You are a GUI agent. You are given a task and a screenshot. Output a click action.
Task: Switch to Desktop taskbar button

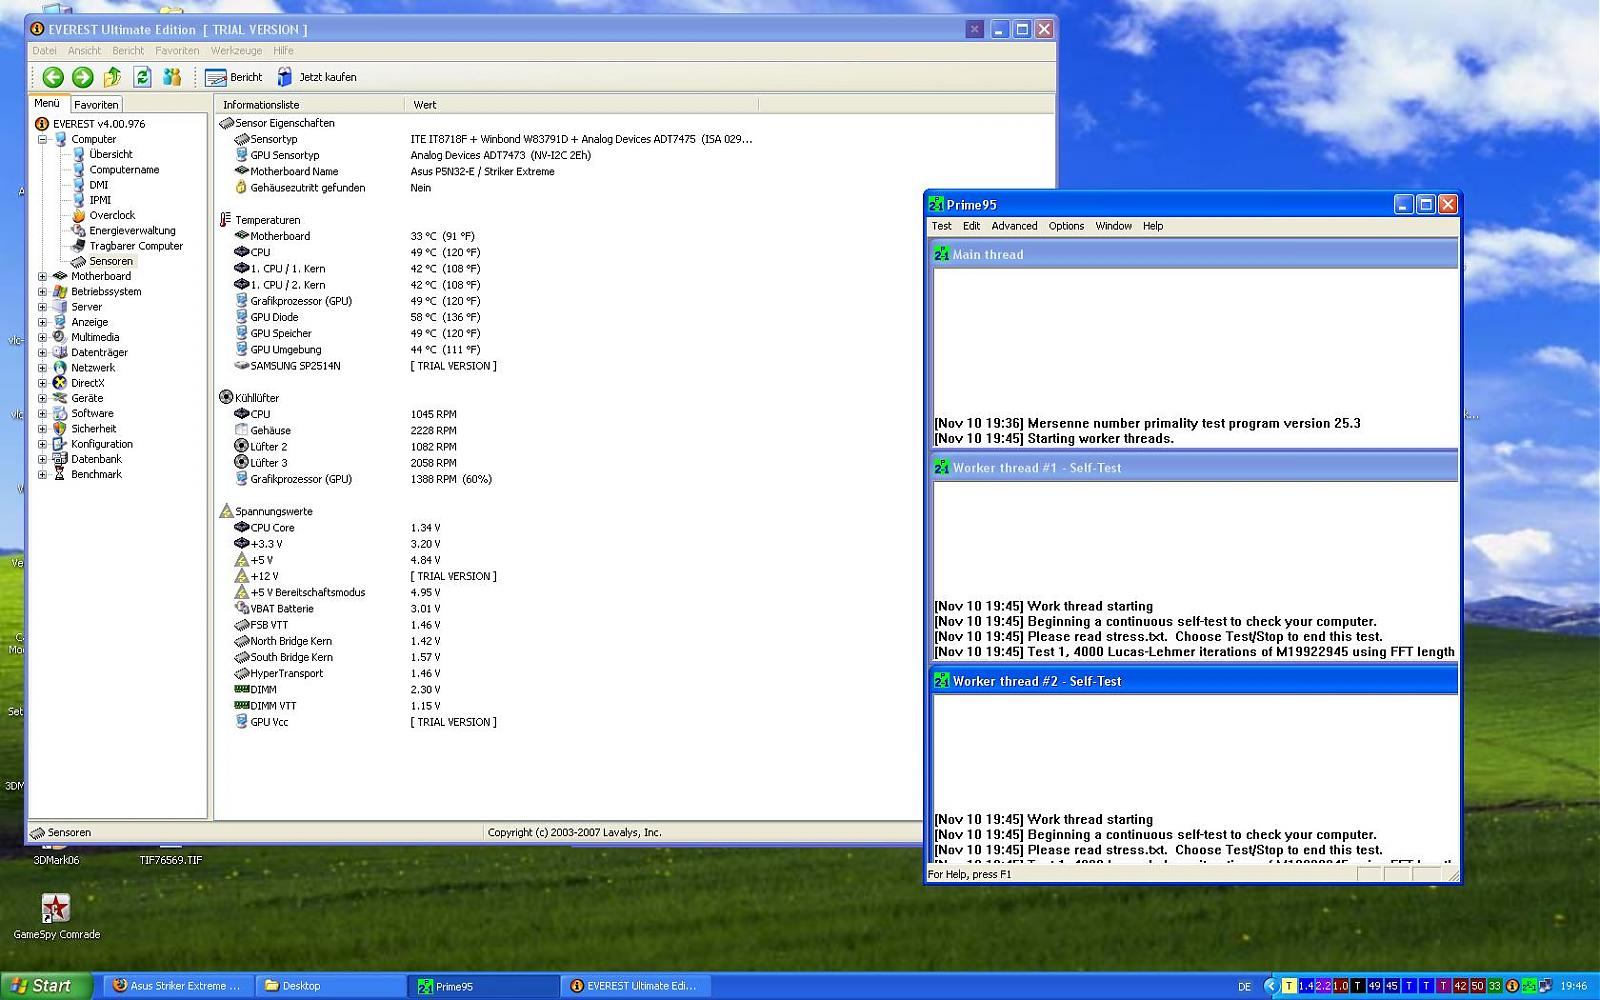(x=330, y=985)
